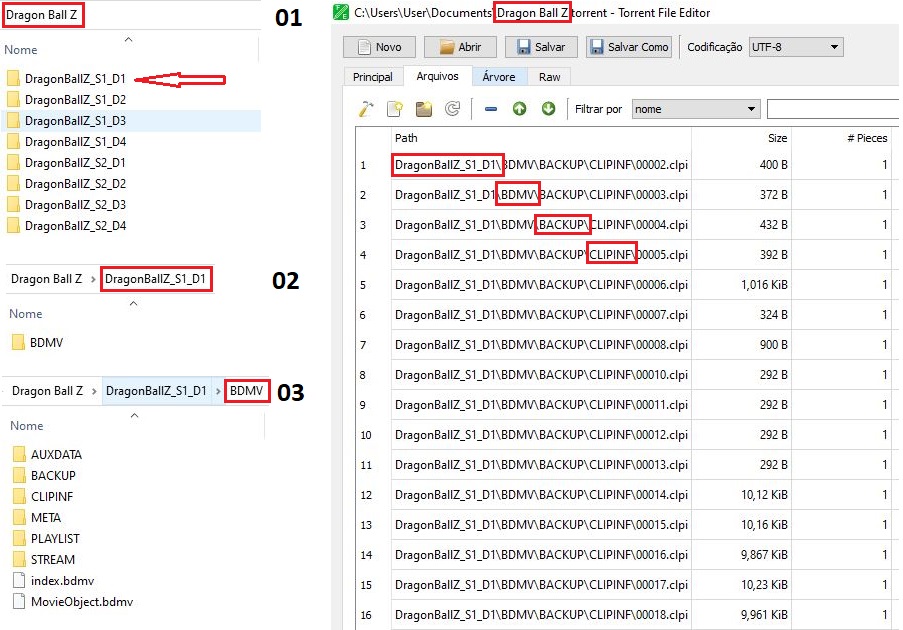Click the filter text input field
903x630 pixels.
pos(833,109)
